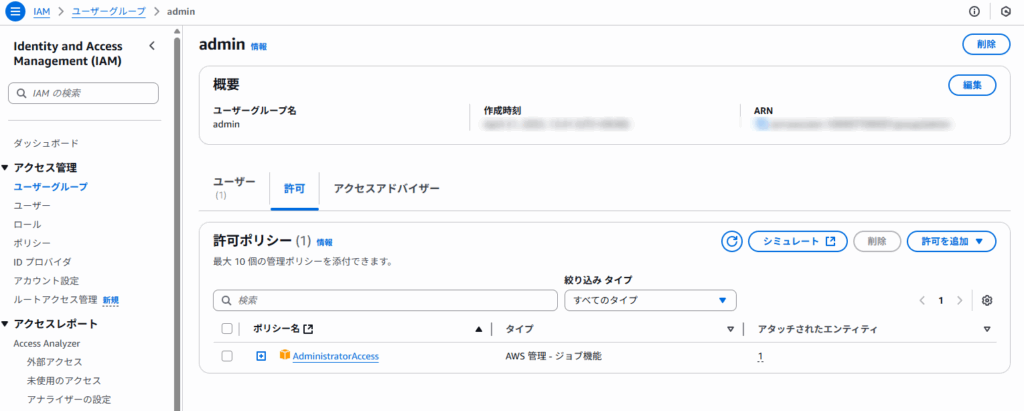Click the info circle icon in top bar
This screenshot has width=1024, height=411.
click(974, 12)
